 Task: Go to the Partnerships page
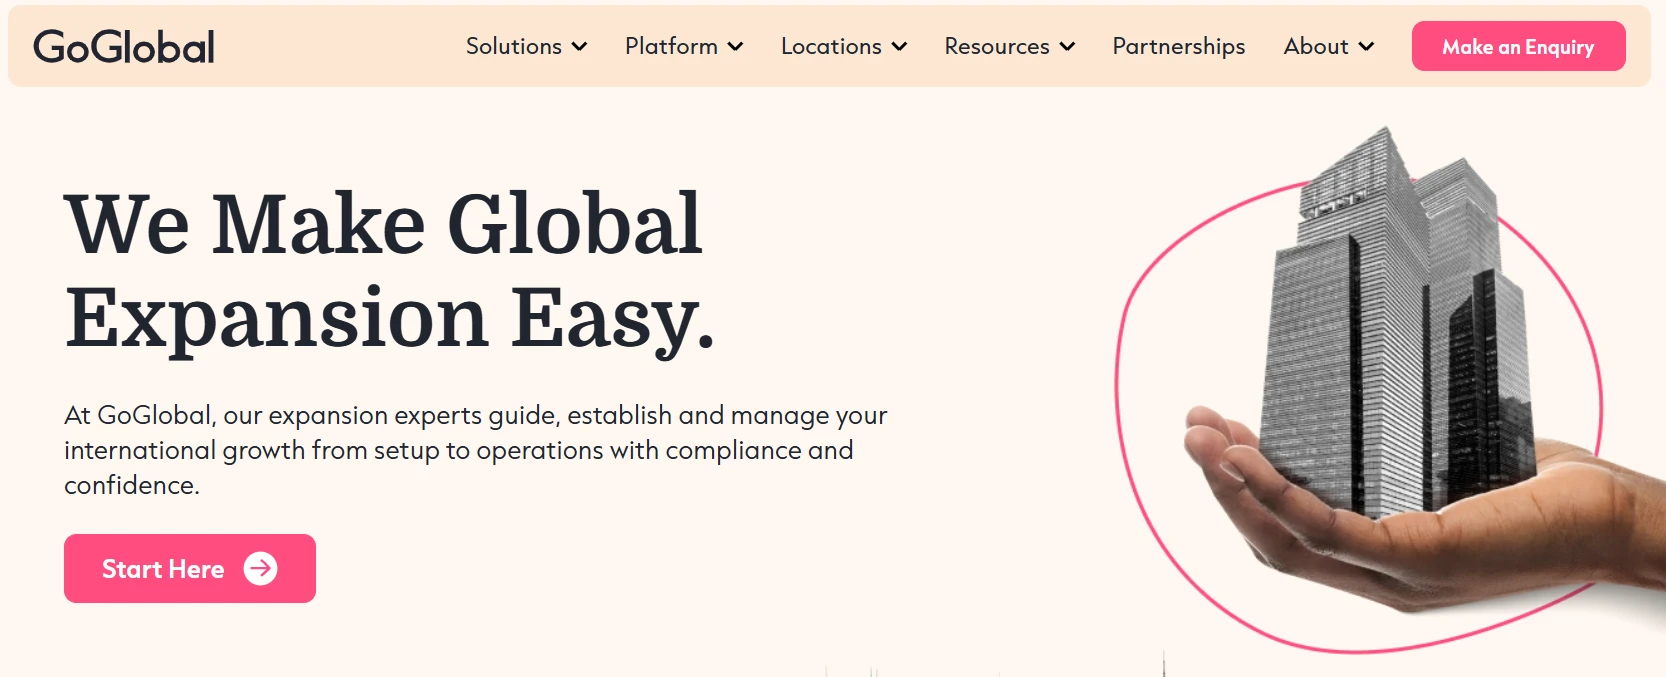tap(1179, 46)
